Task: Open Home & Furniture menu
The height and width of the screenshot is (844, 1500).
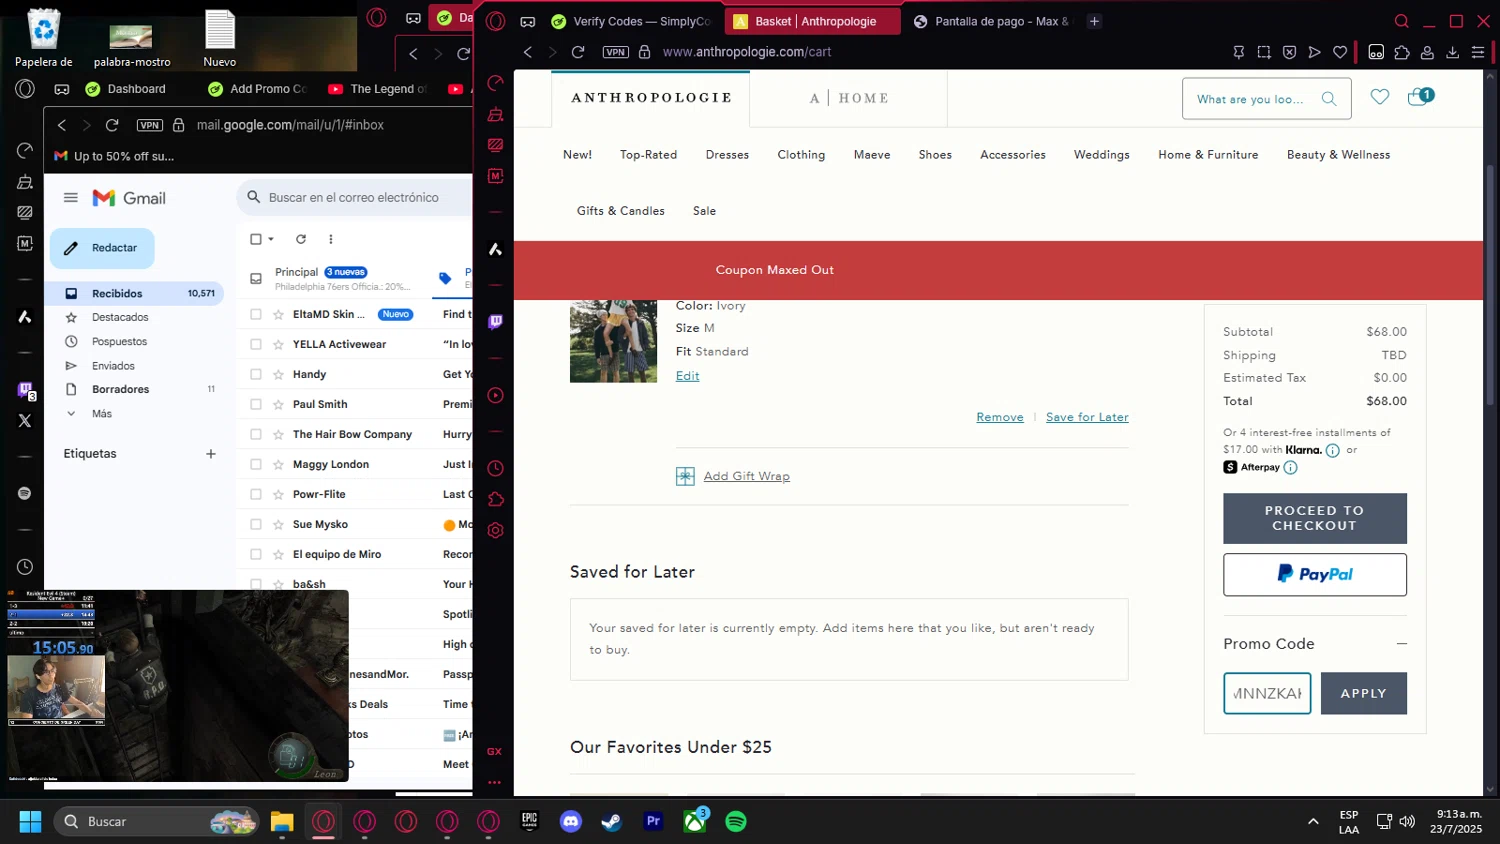Action: click(x=1208, y=155)
